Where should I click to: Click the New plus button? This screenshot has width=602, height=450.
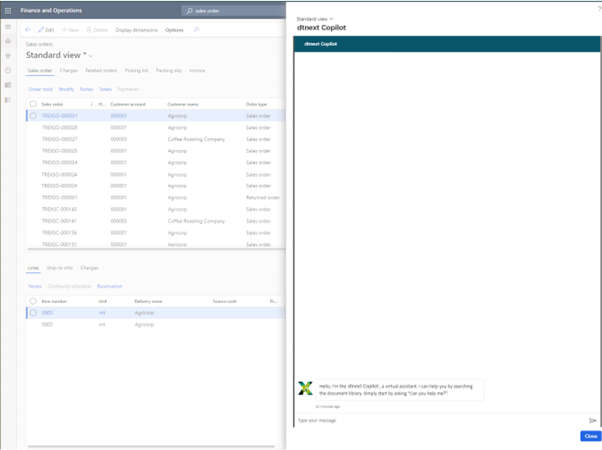click(x=70, y=30)
